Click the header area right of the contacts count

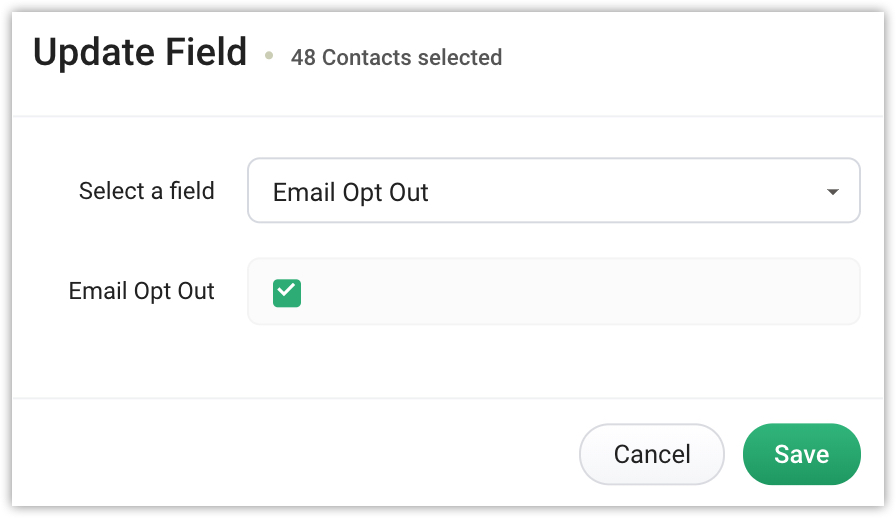[x=691, y=57]
